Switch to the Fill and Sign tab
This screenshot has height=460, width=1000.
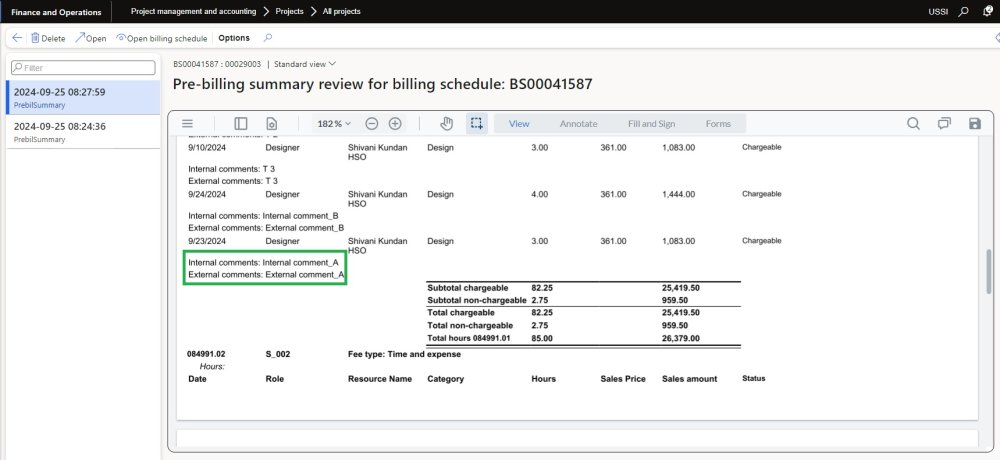click(x=649, y=123)
